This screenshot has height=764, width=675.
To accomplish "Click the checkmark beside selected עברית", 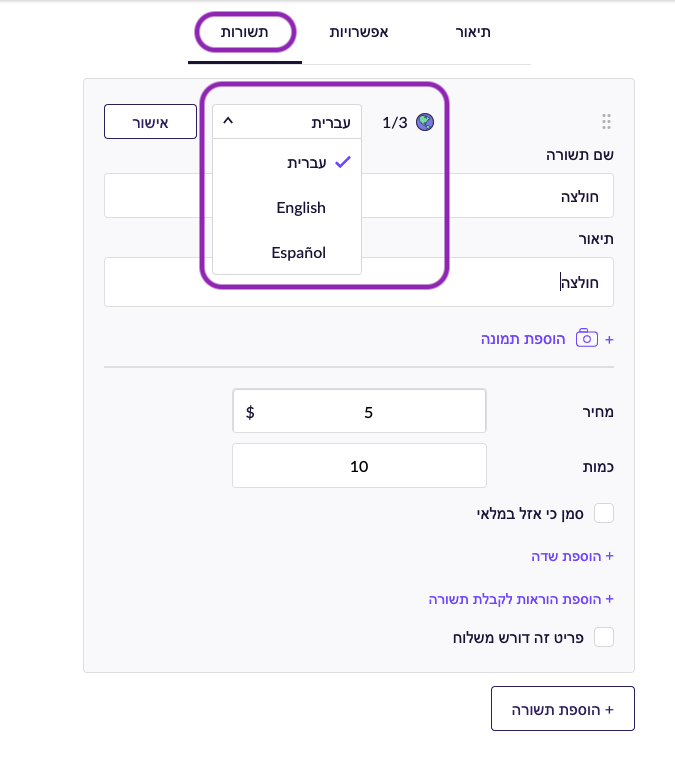I will (x=343, y=162).
